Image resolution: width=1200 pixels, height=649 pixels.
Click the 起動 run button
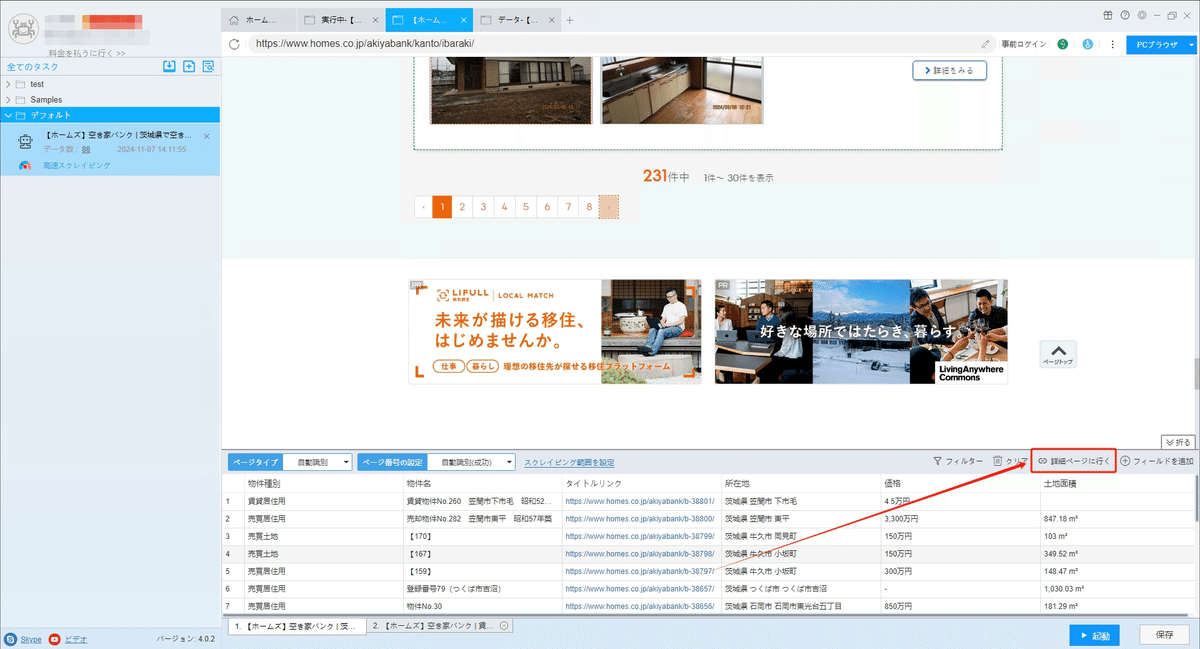pos(1094,635)
